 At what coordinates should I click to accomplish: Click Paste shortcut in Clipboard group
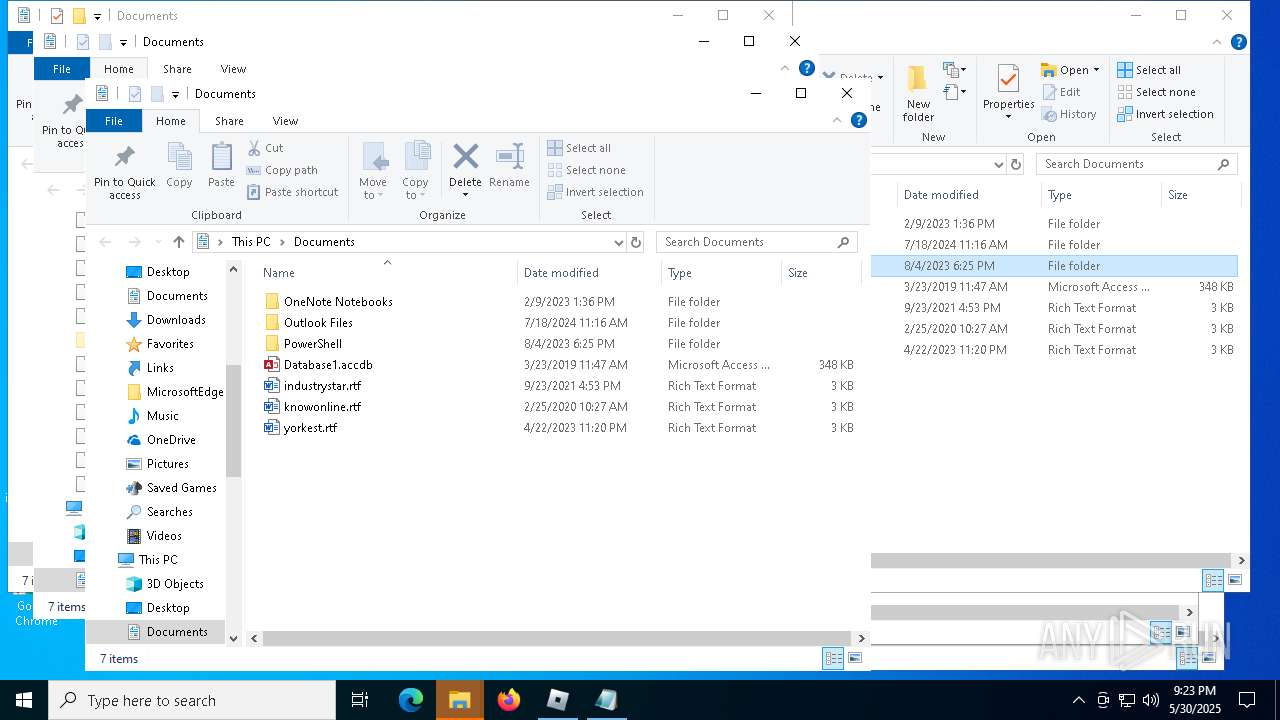point(292,192)
